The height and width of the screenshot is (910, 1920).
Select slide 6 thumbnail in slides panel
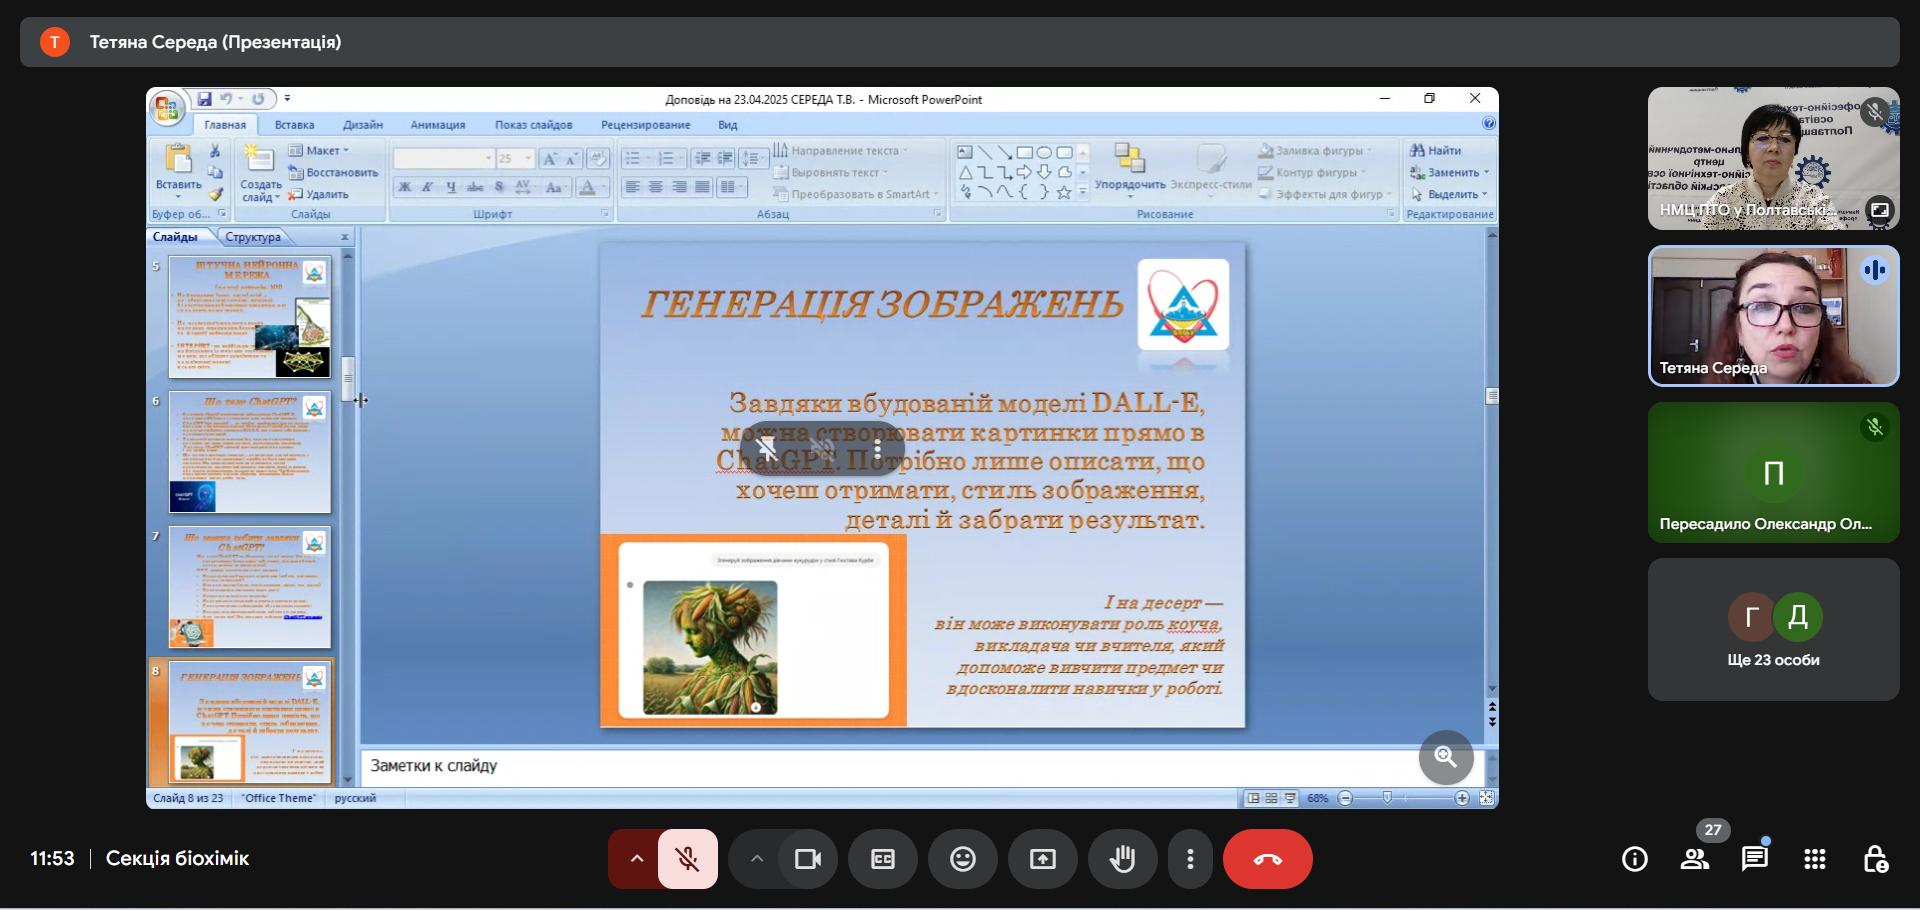[x=249, y=452]
